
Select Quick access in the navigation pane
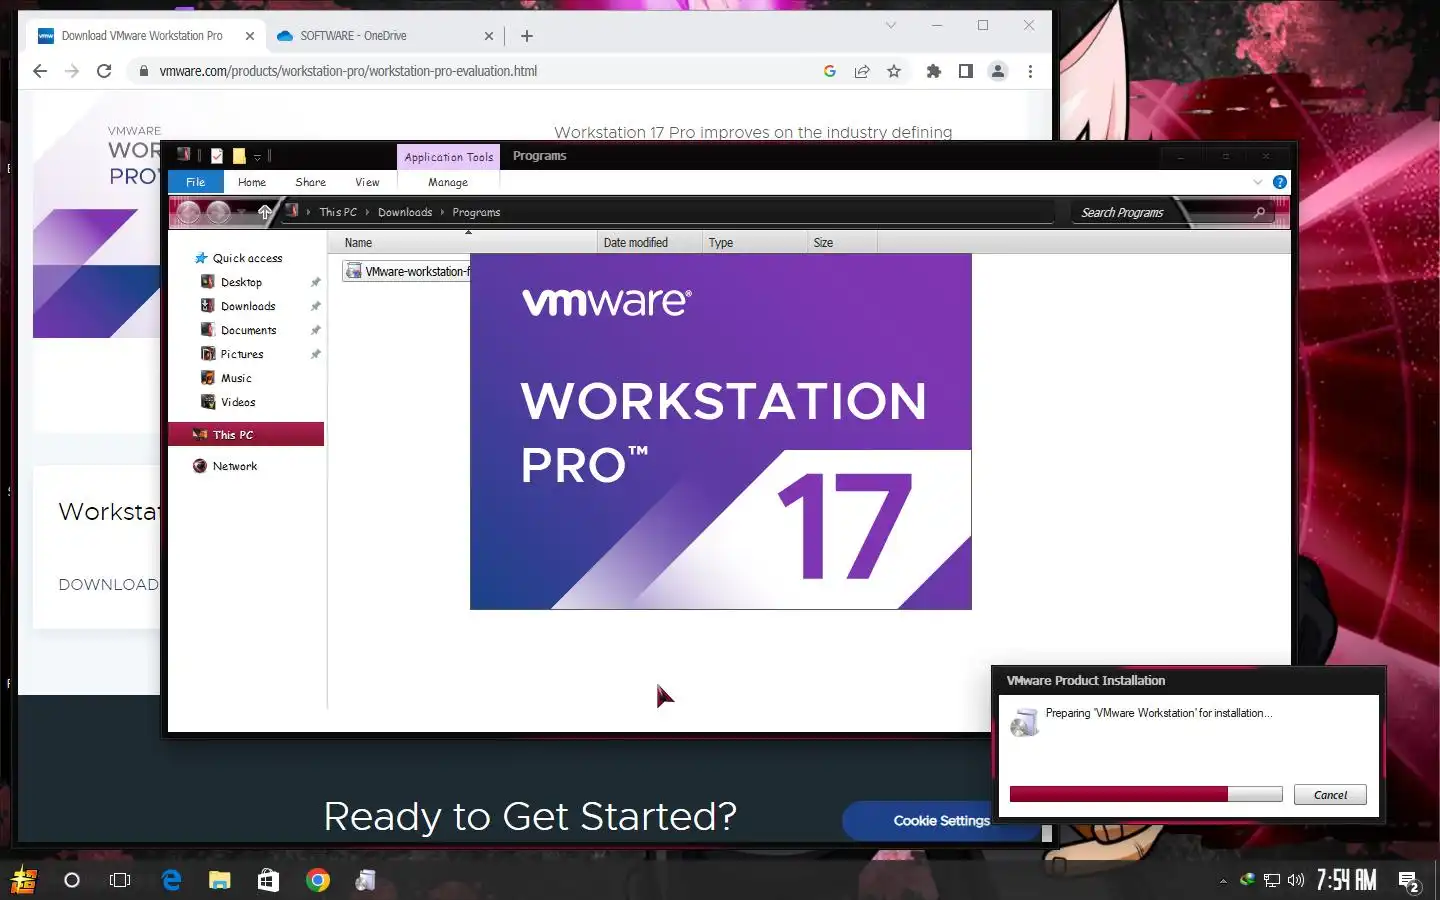coord(238,258)
